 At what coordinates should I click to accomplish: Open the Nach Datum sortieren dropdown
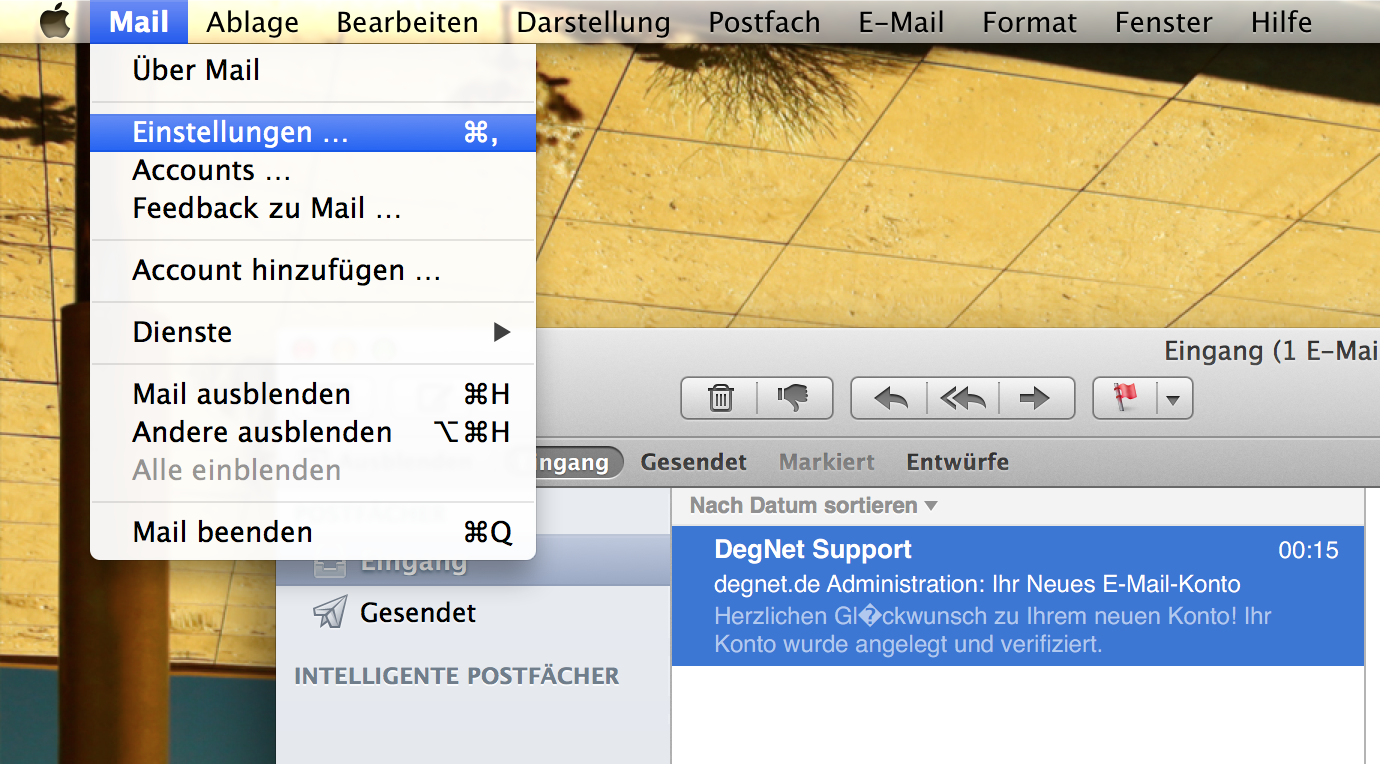(813, 506)
